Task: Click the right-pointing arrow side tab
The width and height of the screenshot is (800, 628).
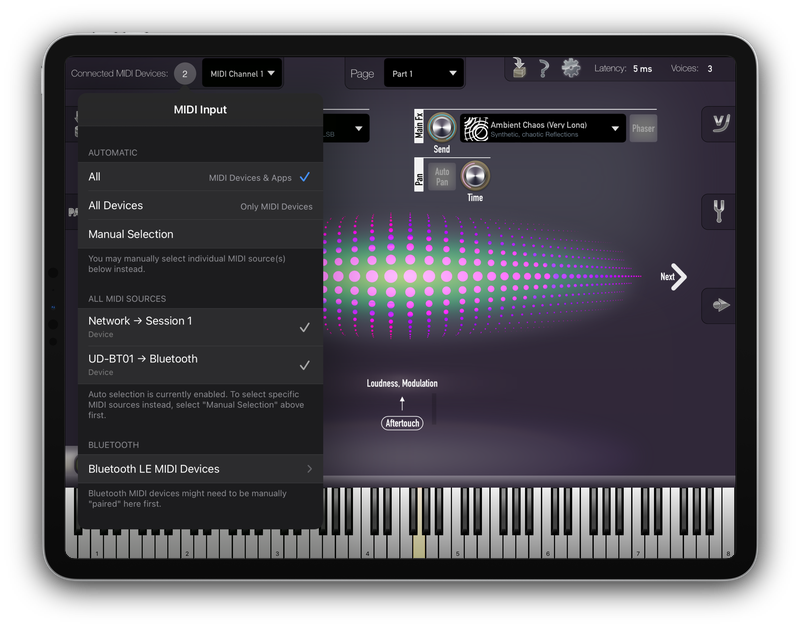Action: (x=718, y=305)
